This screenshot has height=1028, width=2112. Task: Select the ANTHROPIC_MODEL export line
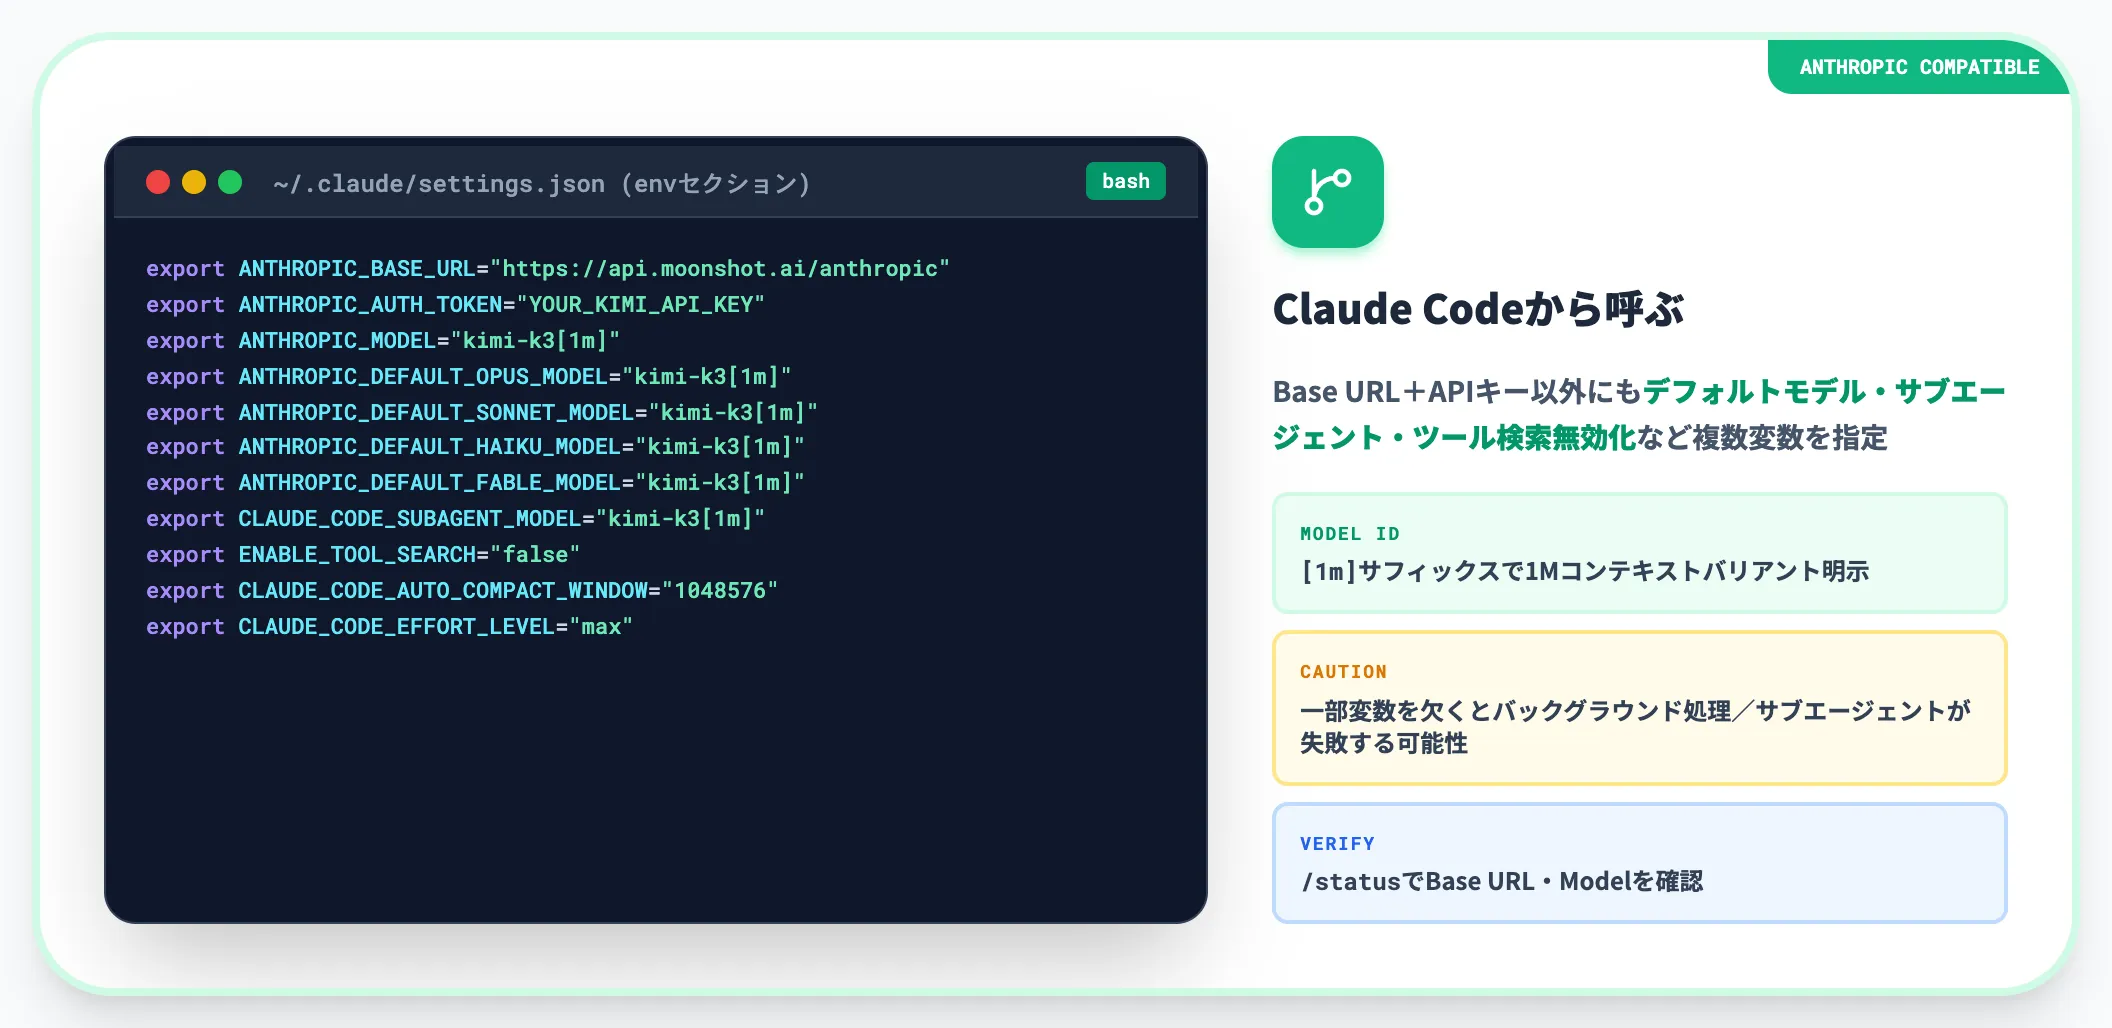point(382,340)
